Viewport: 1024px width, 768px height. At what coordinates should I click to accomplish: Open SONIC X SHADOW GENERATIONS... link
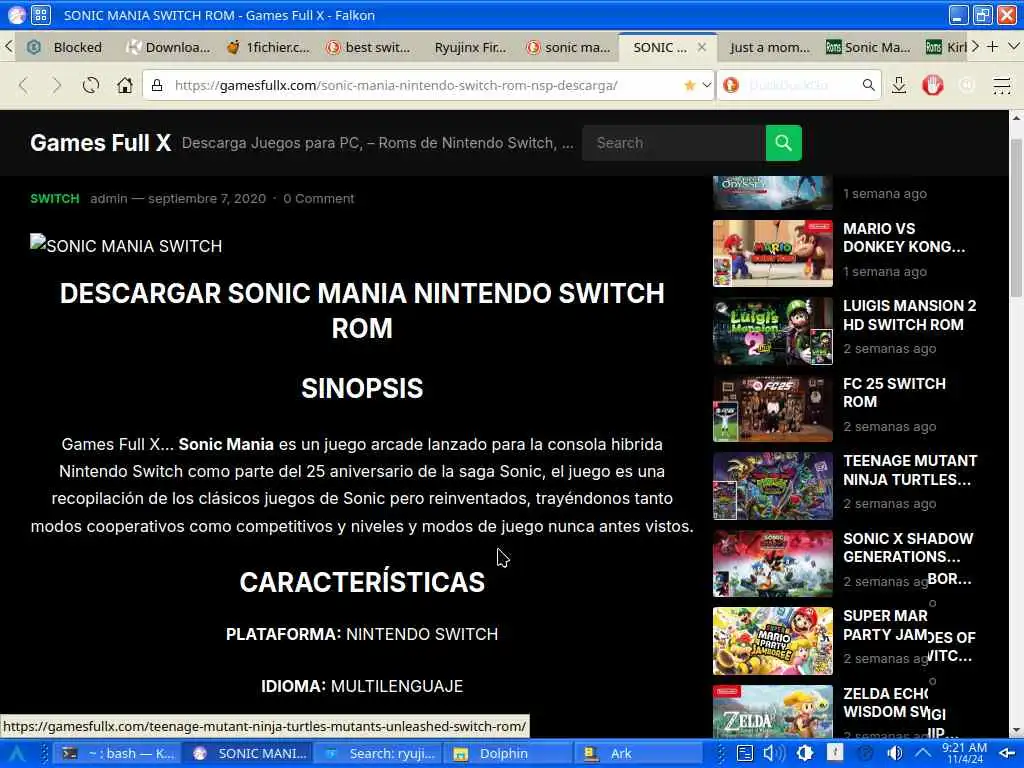908,548
